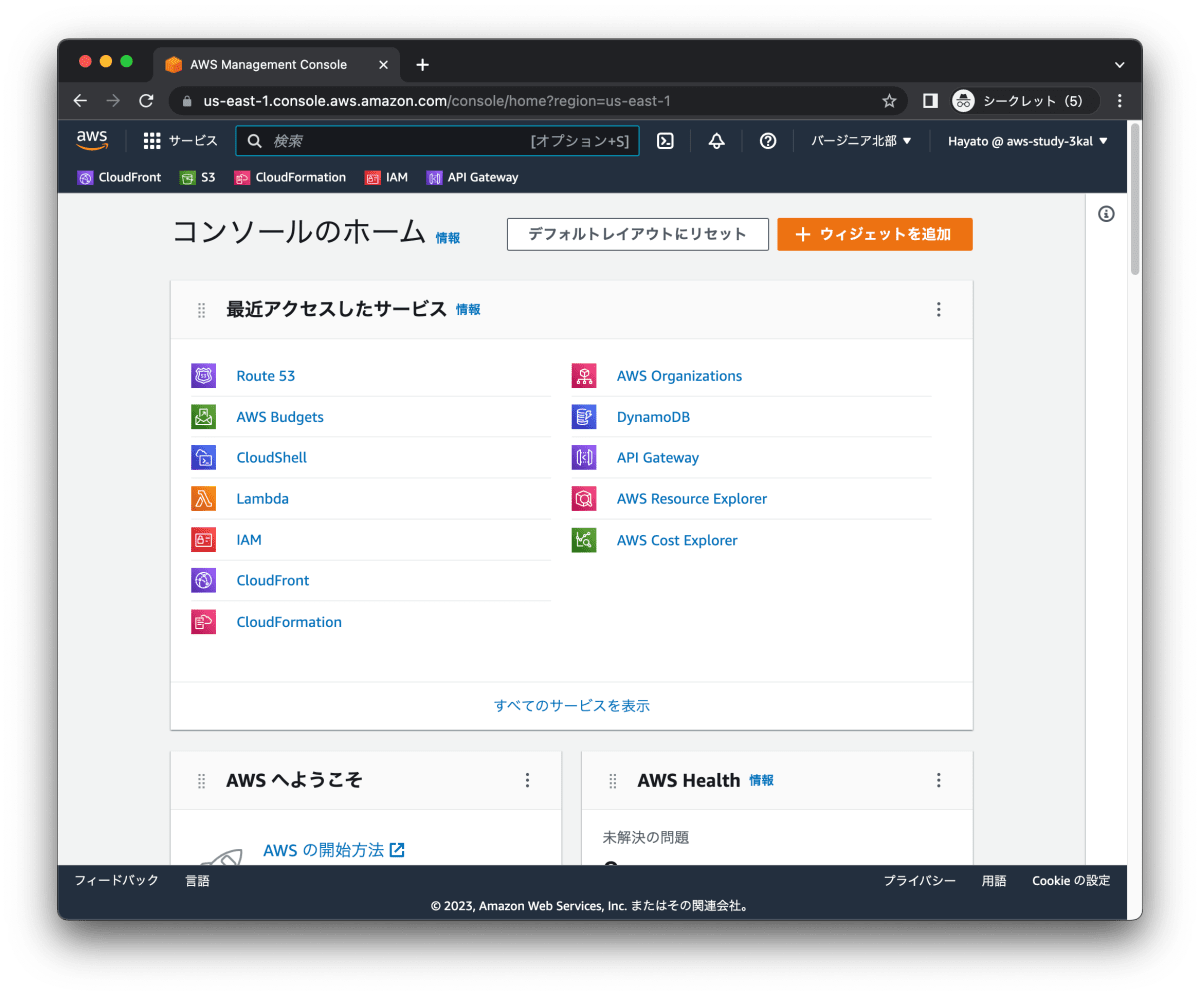
Task: Click the page vertical scrollbar thumb
Action: pyautogui.click(x=1135, y=198)
